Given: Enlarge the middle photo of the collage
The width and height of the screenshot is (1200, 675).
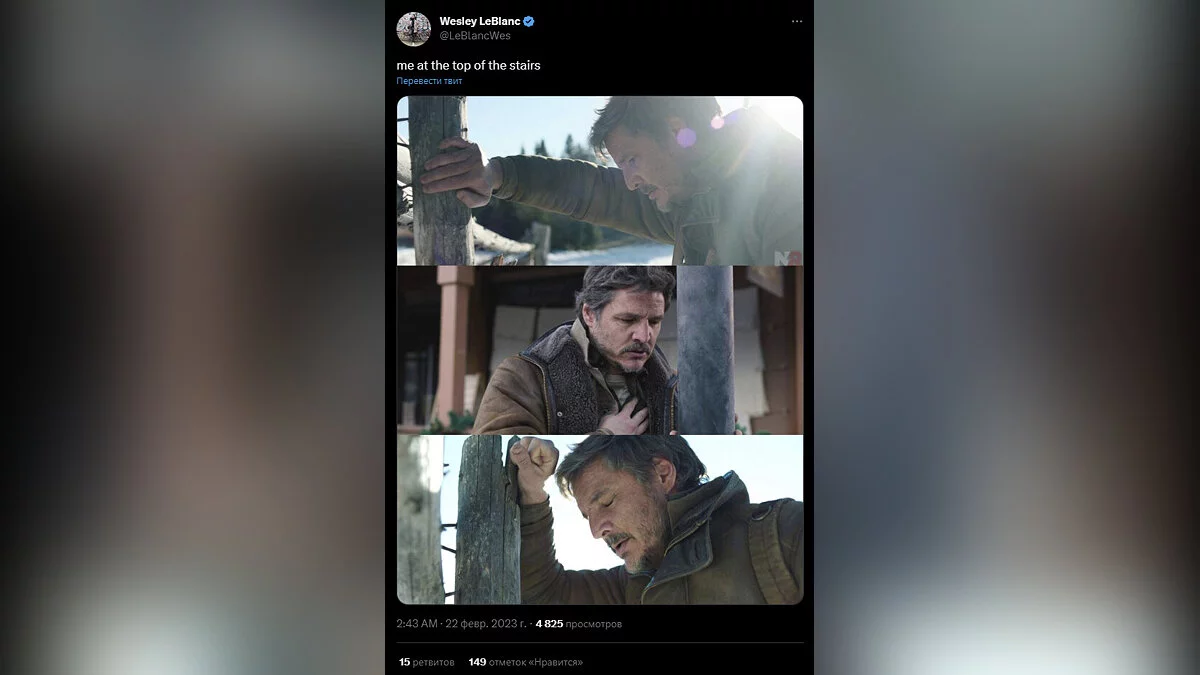Looking at the screenshot, I should (x=600, y=350).
